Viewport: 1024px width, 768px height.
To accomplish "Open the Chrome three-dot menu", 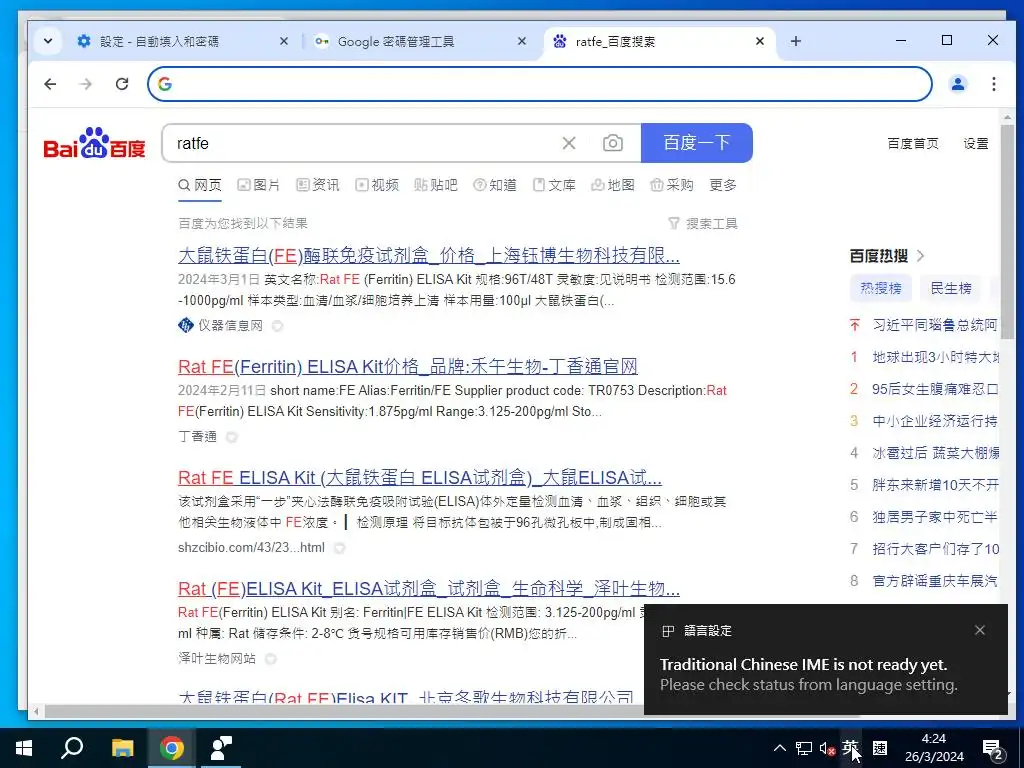I will [x=993, y=84].
